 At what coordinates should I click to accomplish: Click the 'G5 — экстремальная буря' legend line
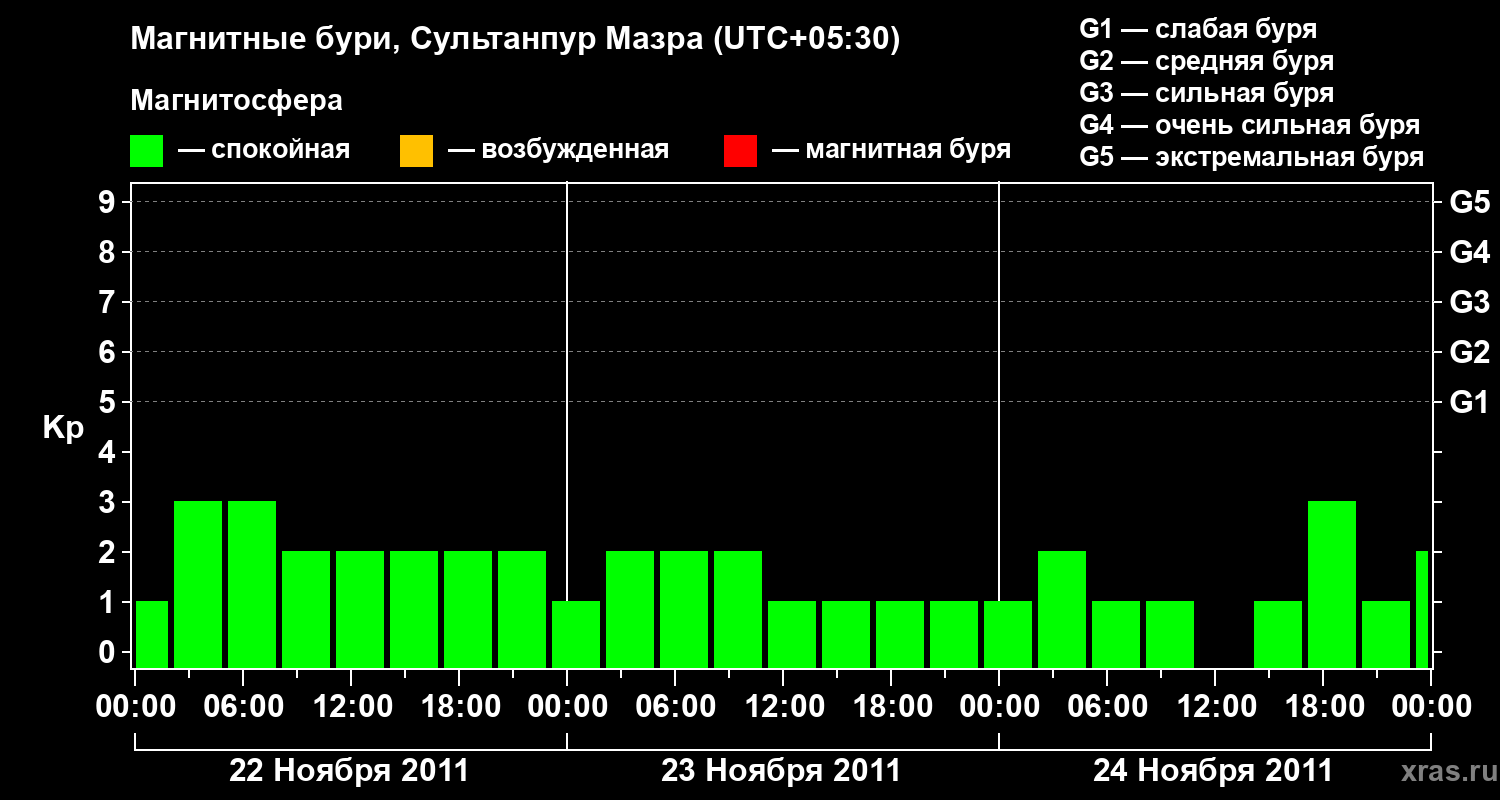(1252, 157)
